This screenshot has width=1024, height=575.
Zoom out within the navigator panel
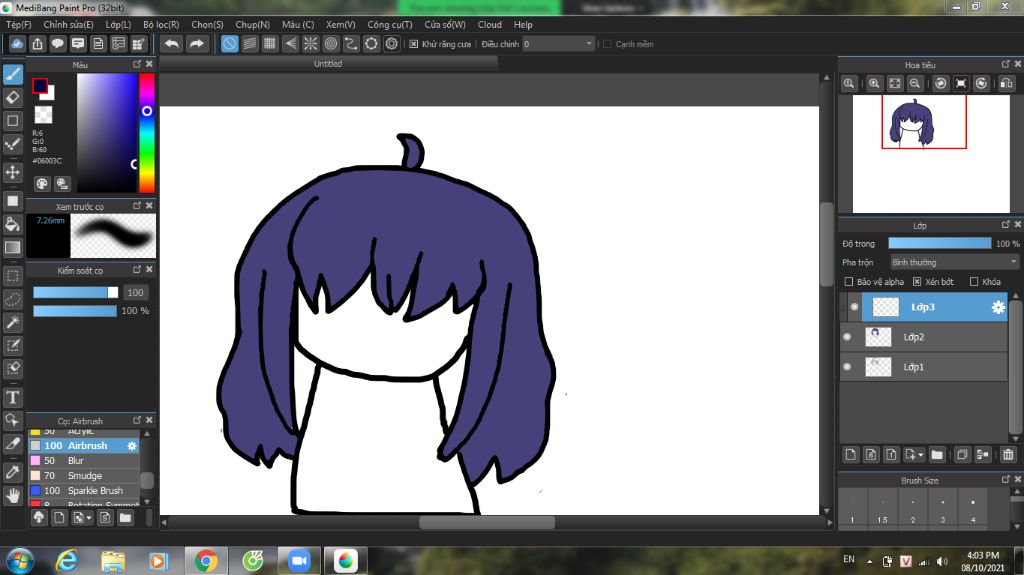click(915, 83)
